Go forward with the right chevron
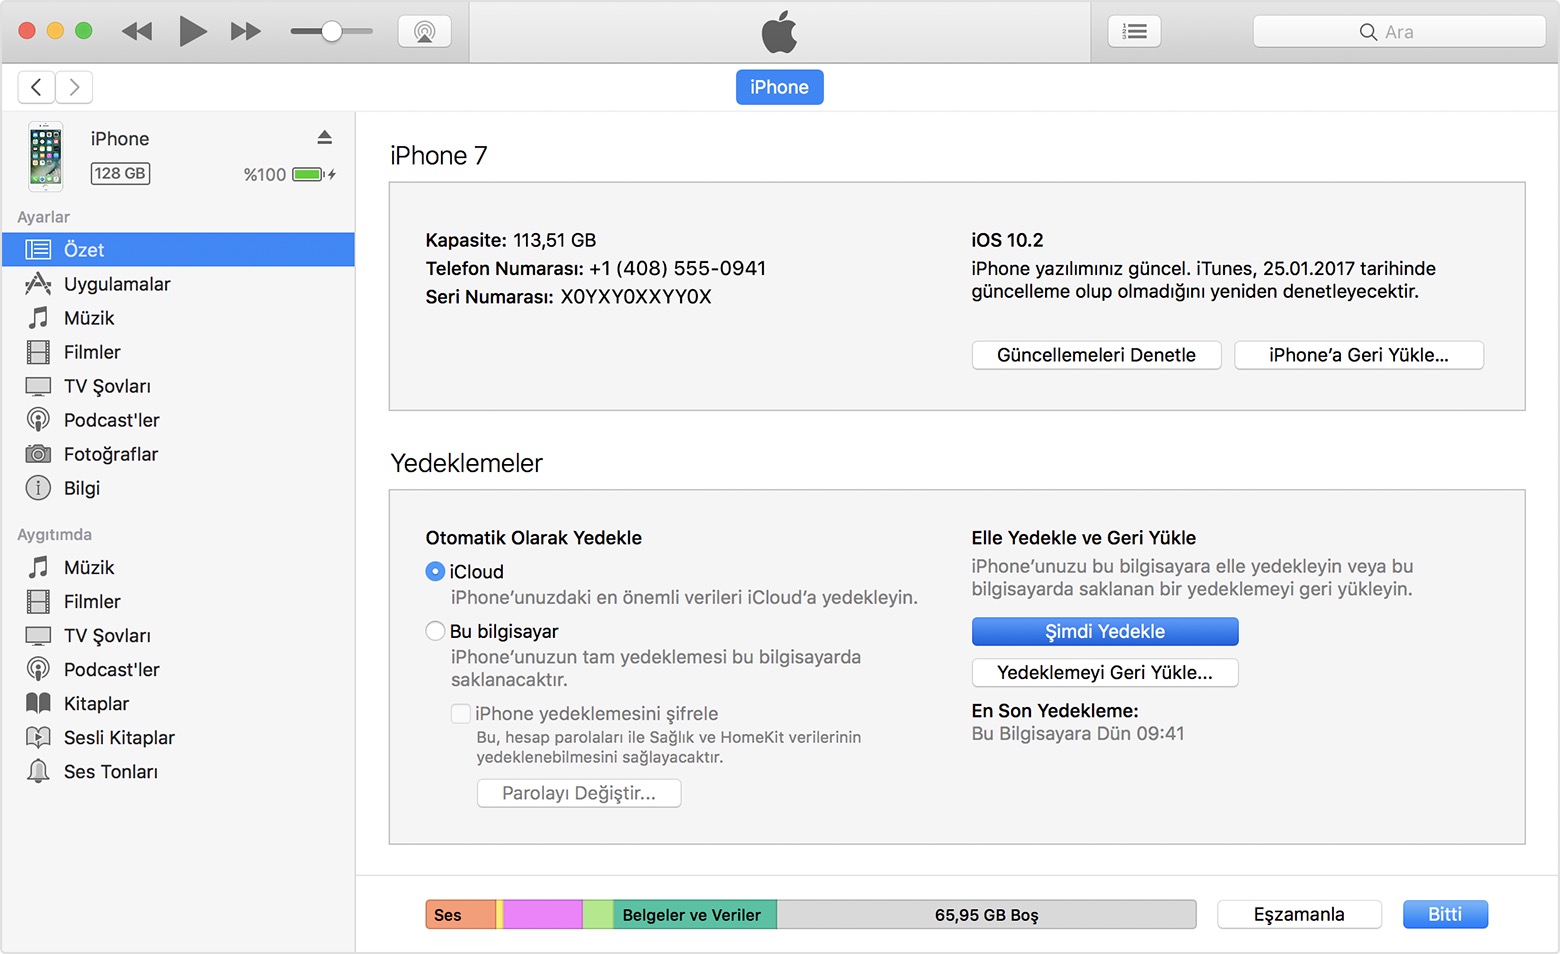The width and height of the screenshot is (1560, 954). [x=74, y=87]
